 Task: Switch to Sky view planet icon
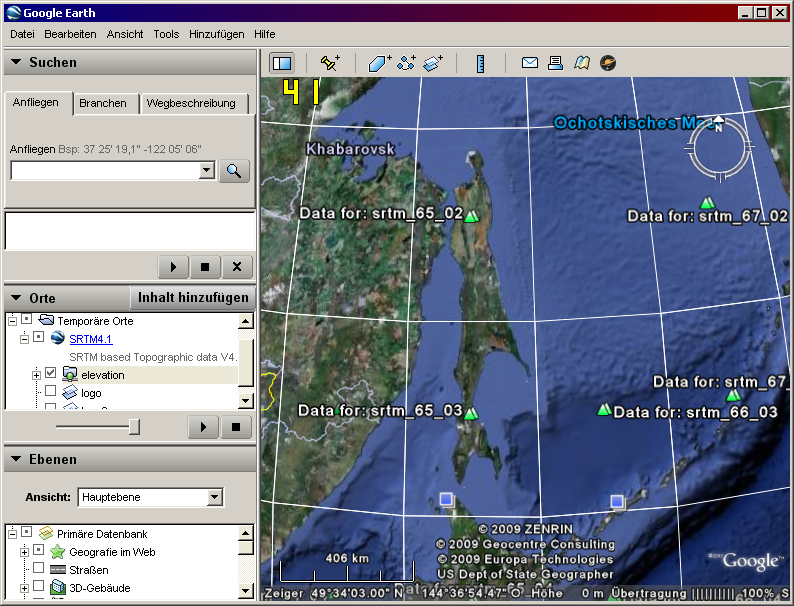607,63
